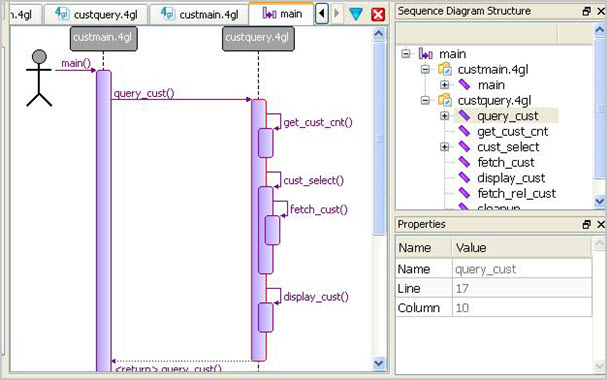Select fetch_rel_cust in structure tree
Viewport: 607px width, 380px height.
pos(516,193)
